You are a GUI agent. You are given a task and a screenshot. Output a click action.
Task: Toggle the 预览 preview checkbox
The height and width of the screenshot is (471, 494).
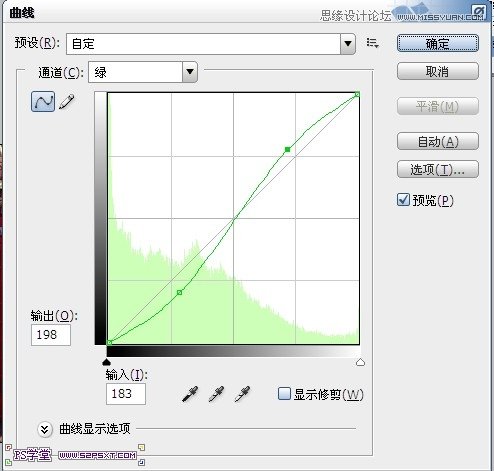(403, 200)
